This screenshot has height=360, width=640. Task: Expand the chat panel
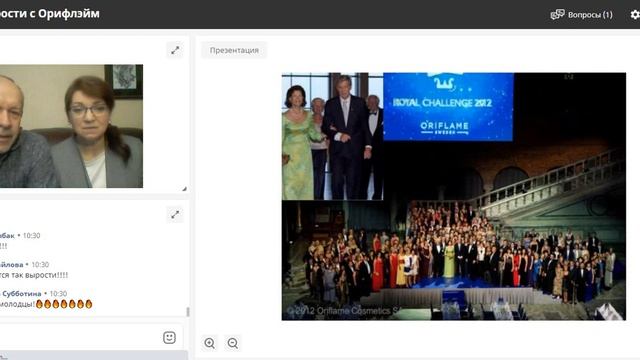coord(175,215)
